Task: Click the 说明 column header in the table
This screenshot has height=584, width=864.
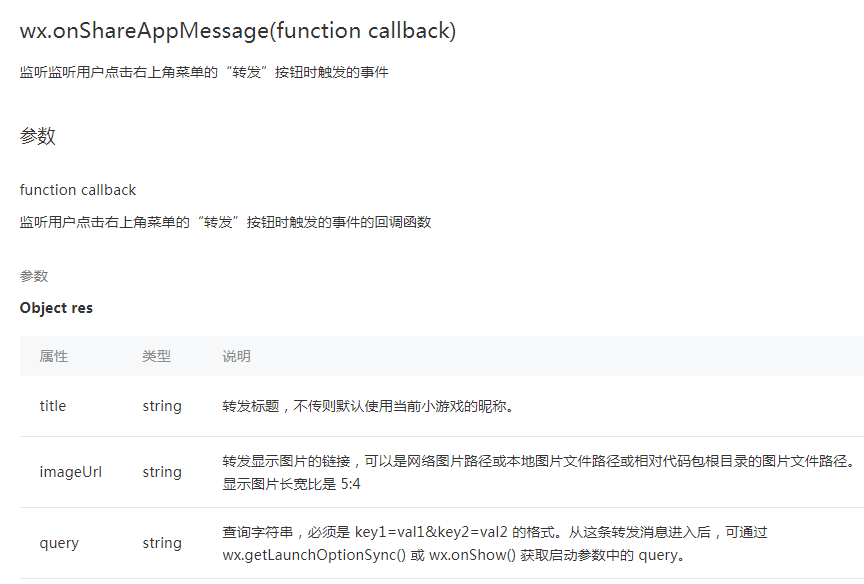Action: pyautogui.click(x=236, y=356)
